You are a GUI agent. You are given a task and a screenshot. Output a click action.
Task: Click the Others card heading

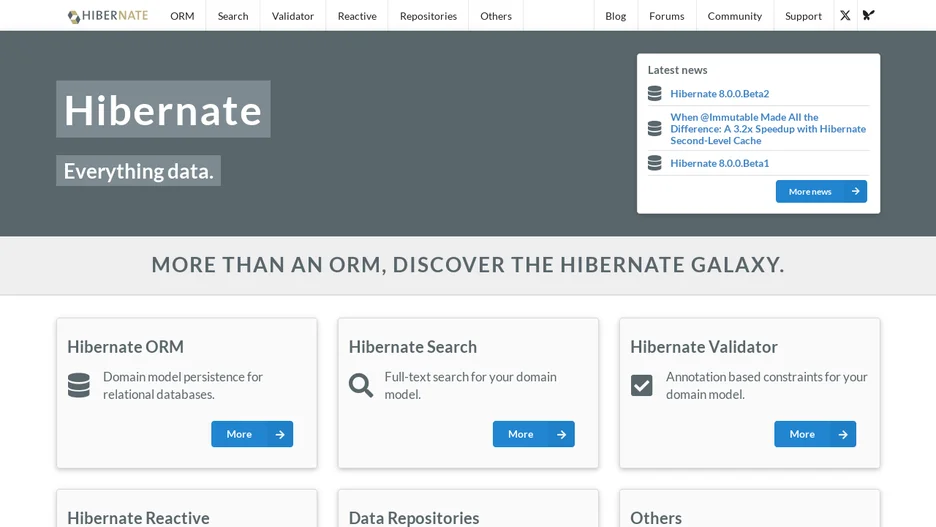[x=656, y=517]
